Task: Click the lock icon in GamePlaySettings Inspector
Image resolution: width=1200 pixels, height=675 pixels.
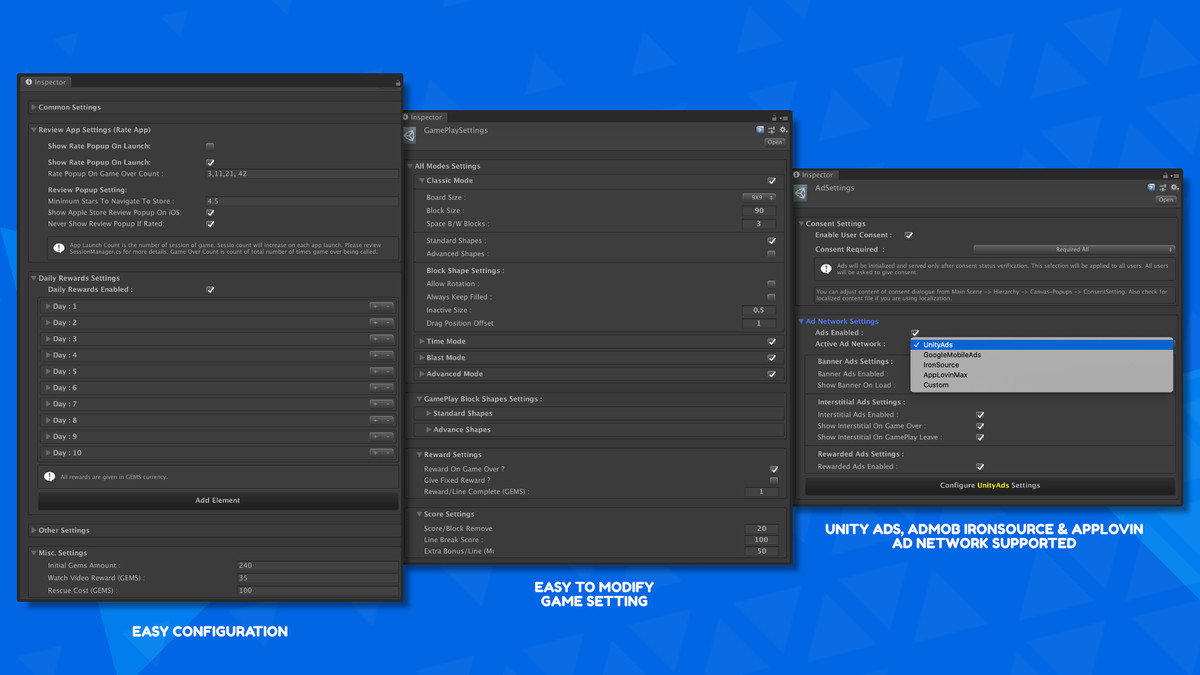Action: click(774, 117)
